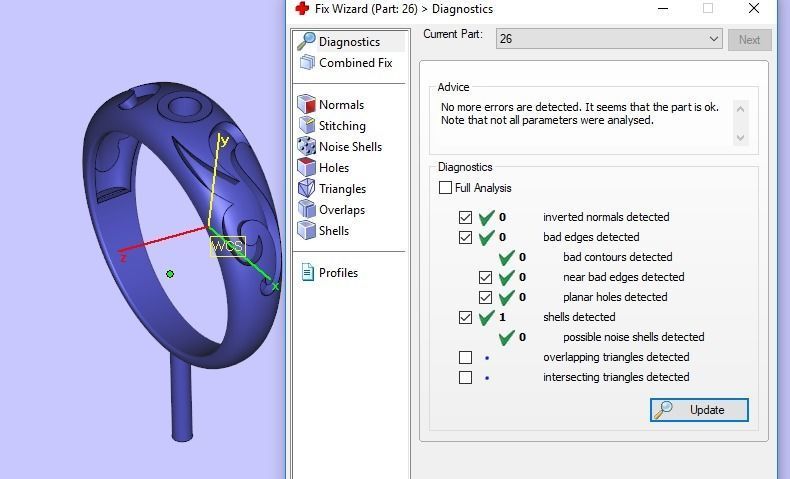Screen dimensions: 790x479
Task: Click the Holes red cube icon
Action: click(306, 167)
